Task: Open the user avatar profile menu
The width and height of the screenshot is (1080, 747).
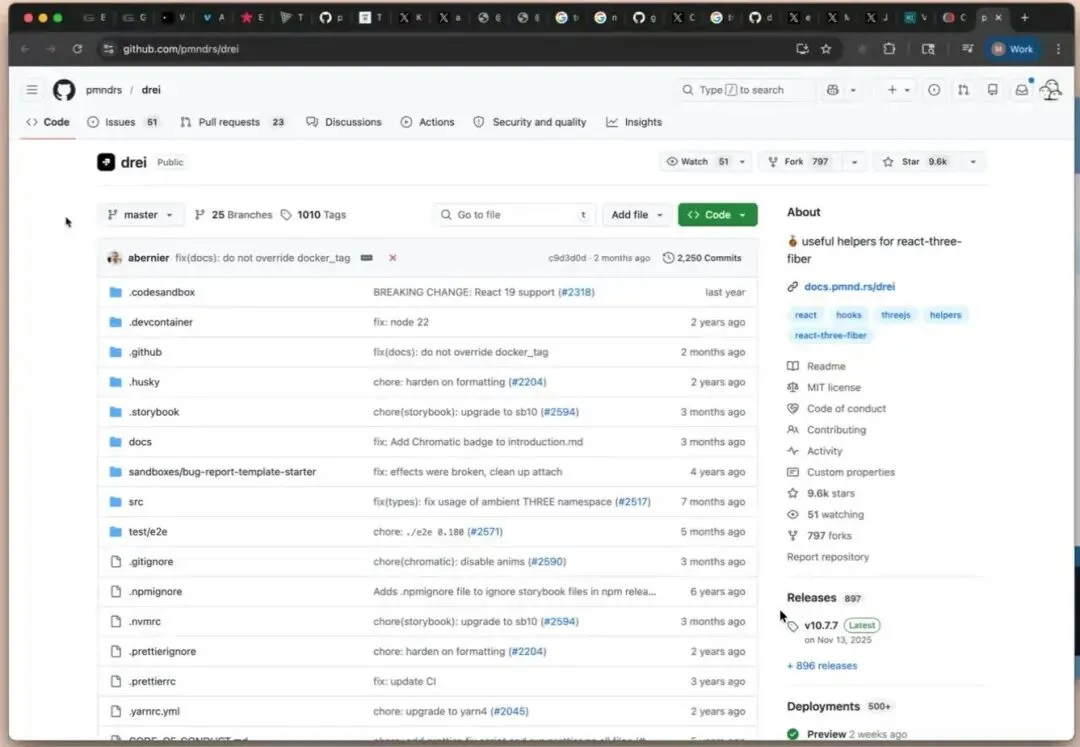Action: [x=1050, y=90]
